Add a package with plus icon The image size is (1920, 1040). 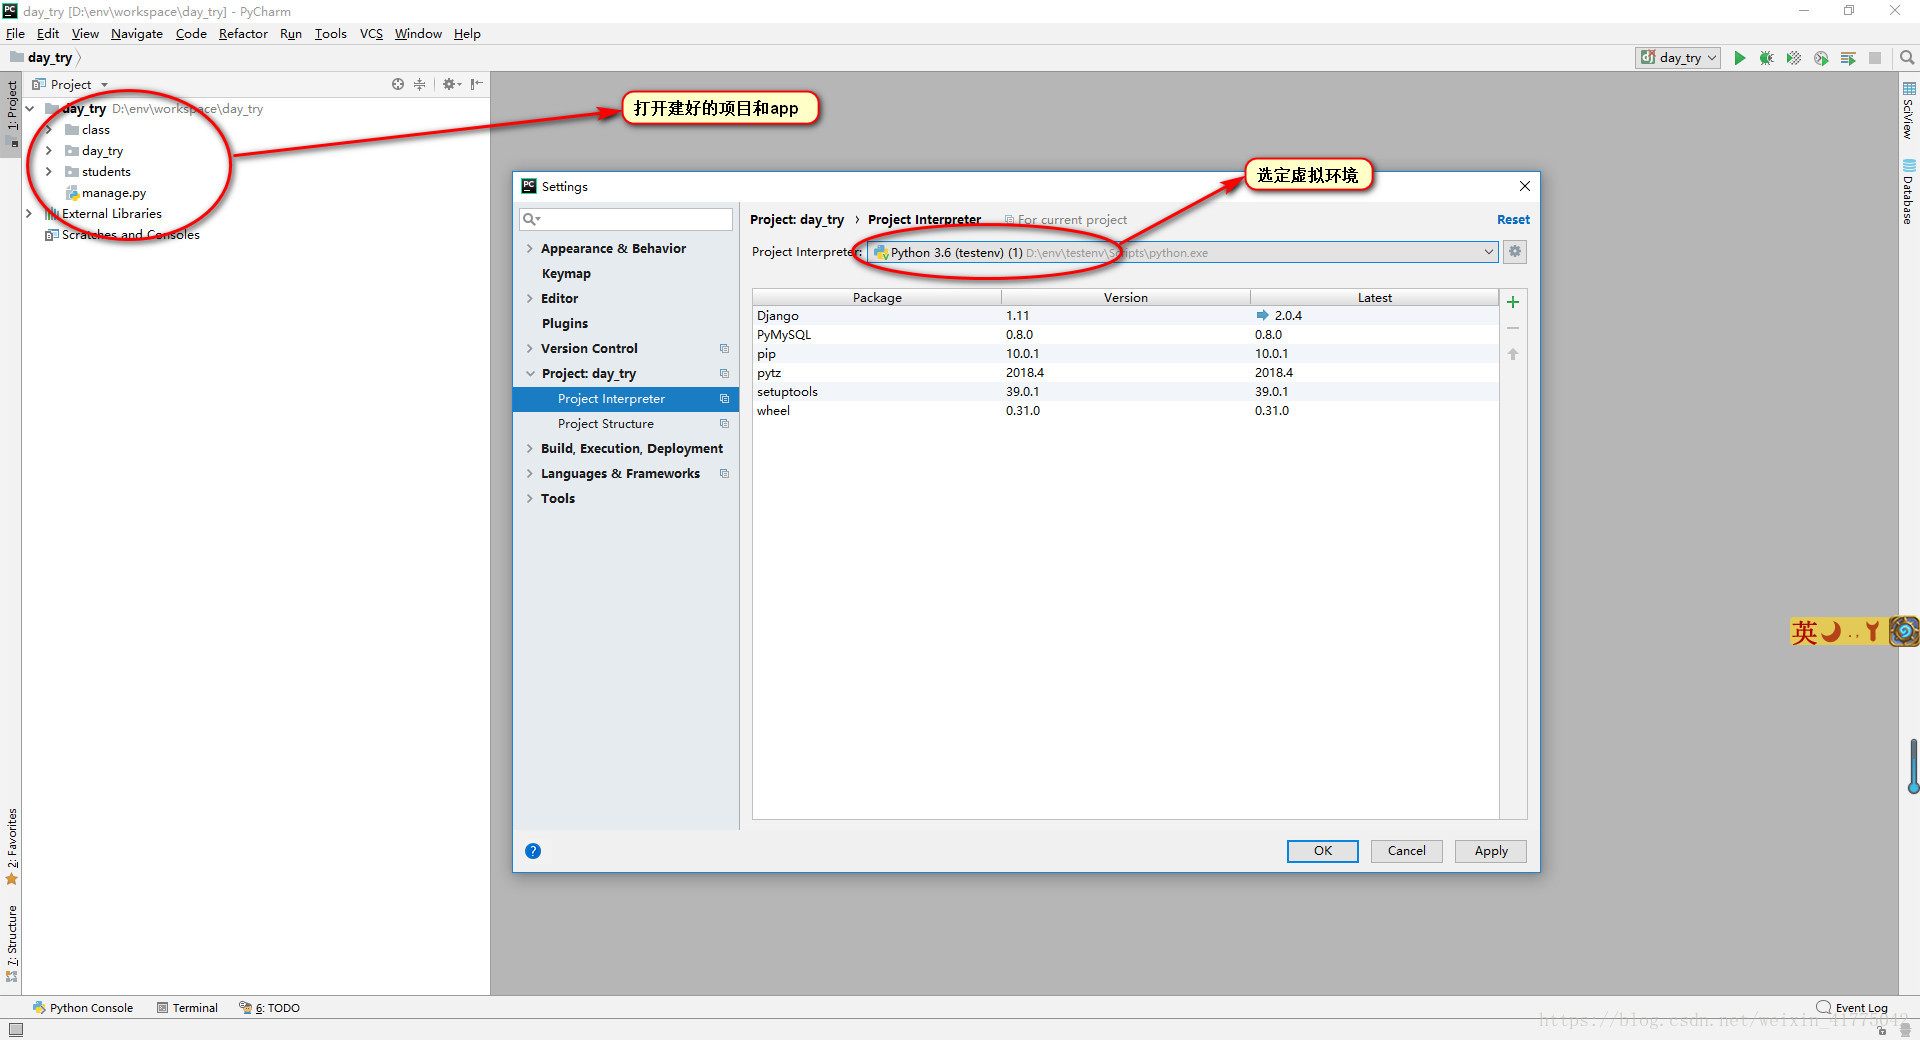coord(1513,302)
